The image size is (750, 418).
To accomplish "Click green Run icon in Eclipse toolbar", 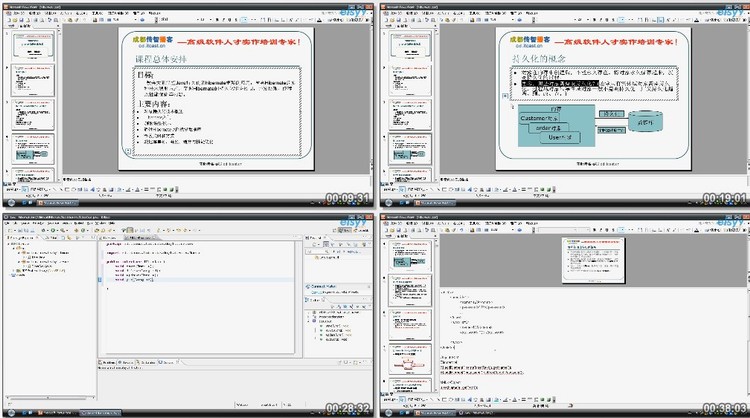I will point(53,230).
